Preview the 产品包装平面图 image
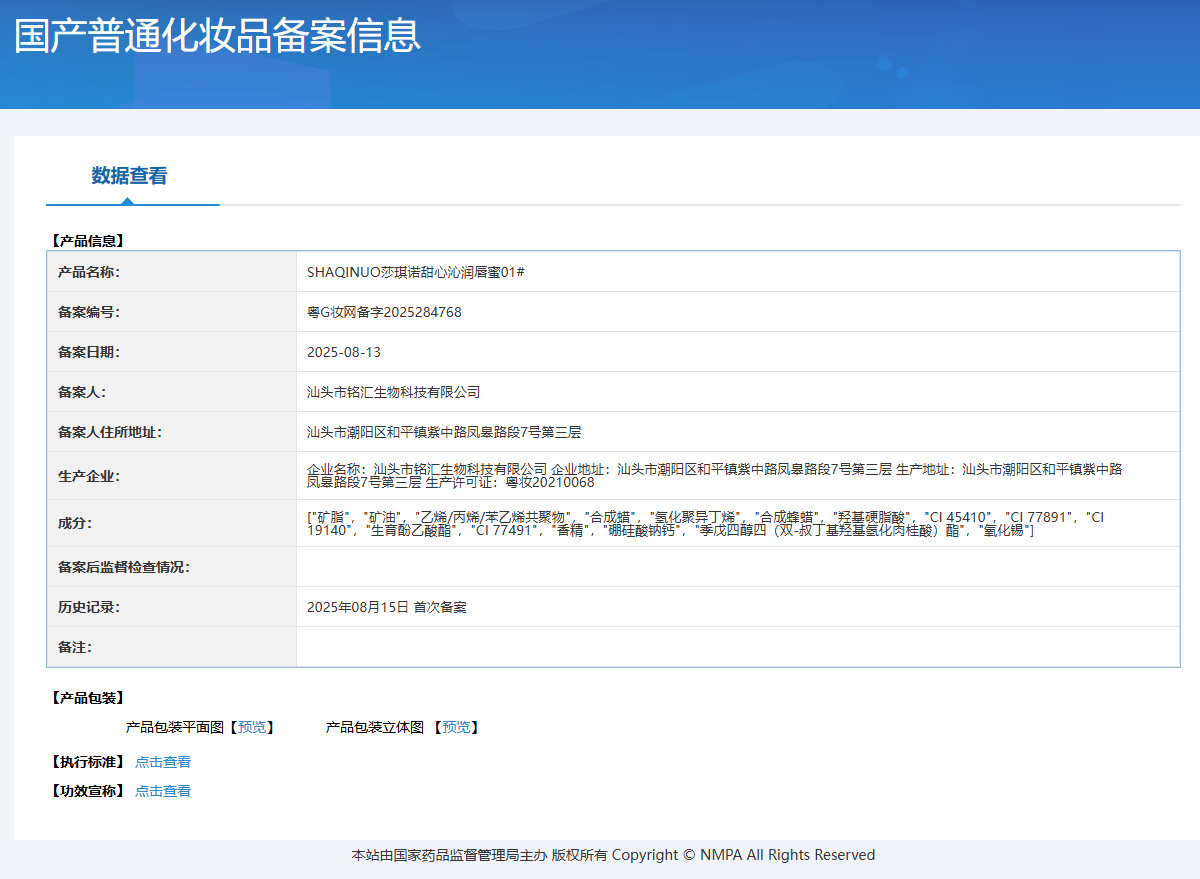Image resolution: width=1200 pixels, height=879 pixels. coord(253,727)
